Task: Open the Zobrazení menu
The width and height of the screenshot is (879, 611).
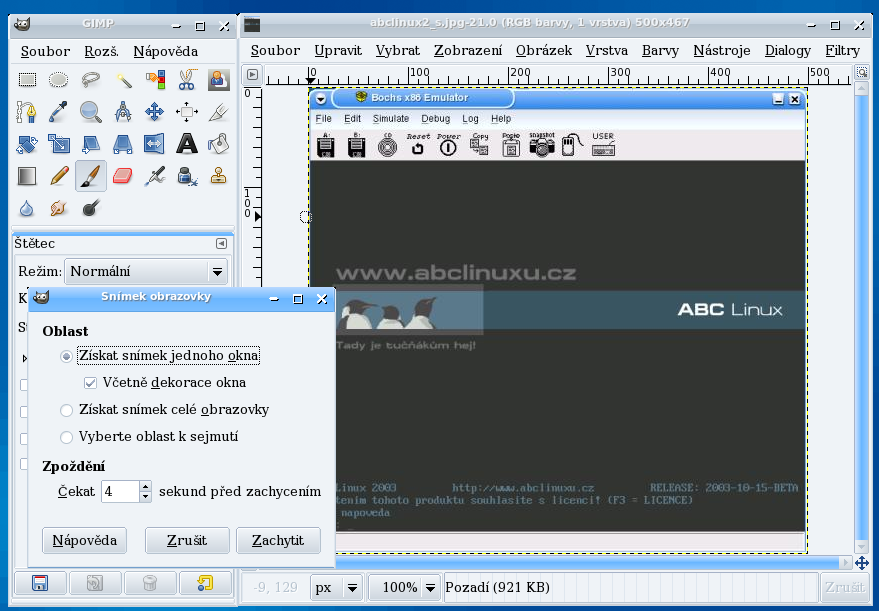Action: [x=468, y=51]
